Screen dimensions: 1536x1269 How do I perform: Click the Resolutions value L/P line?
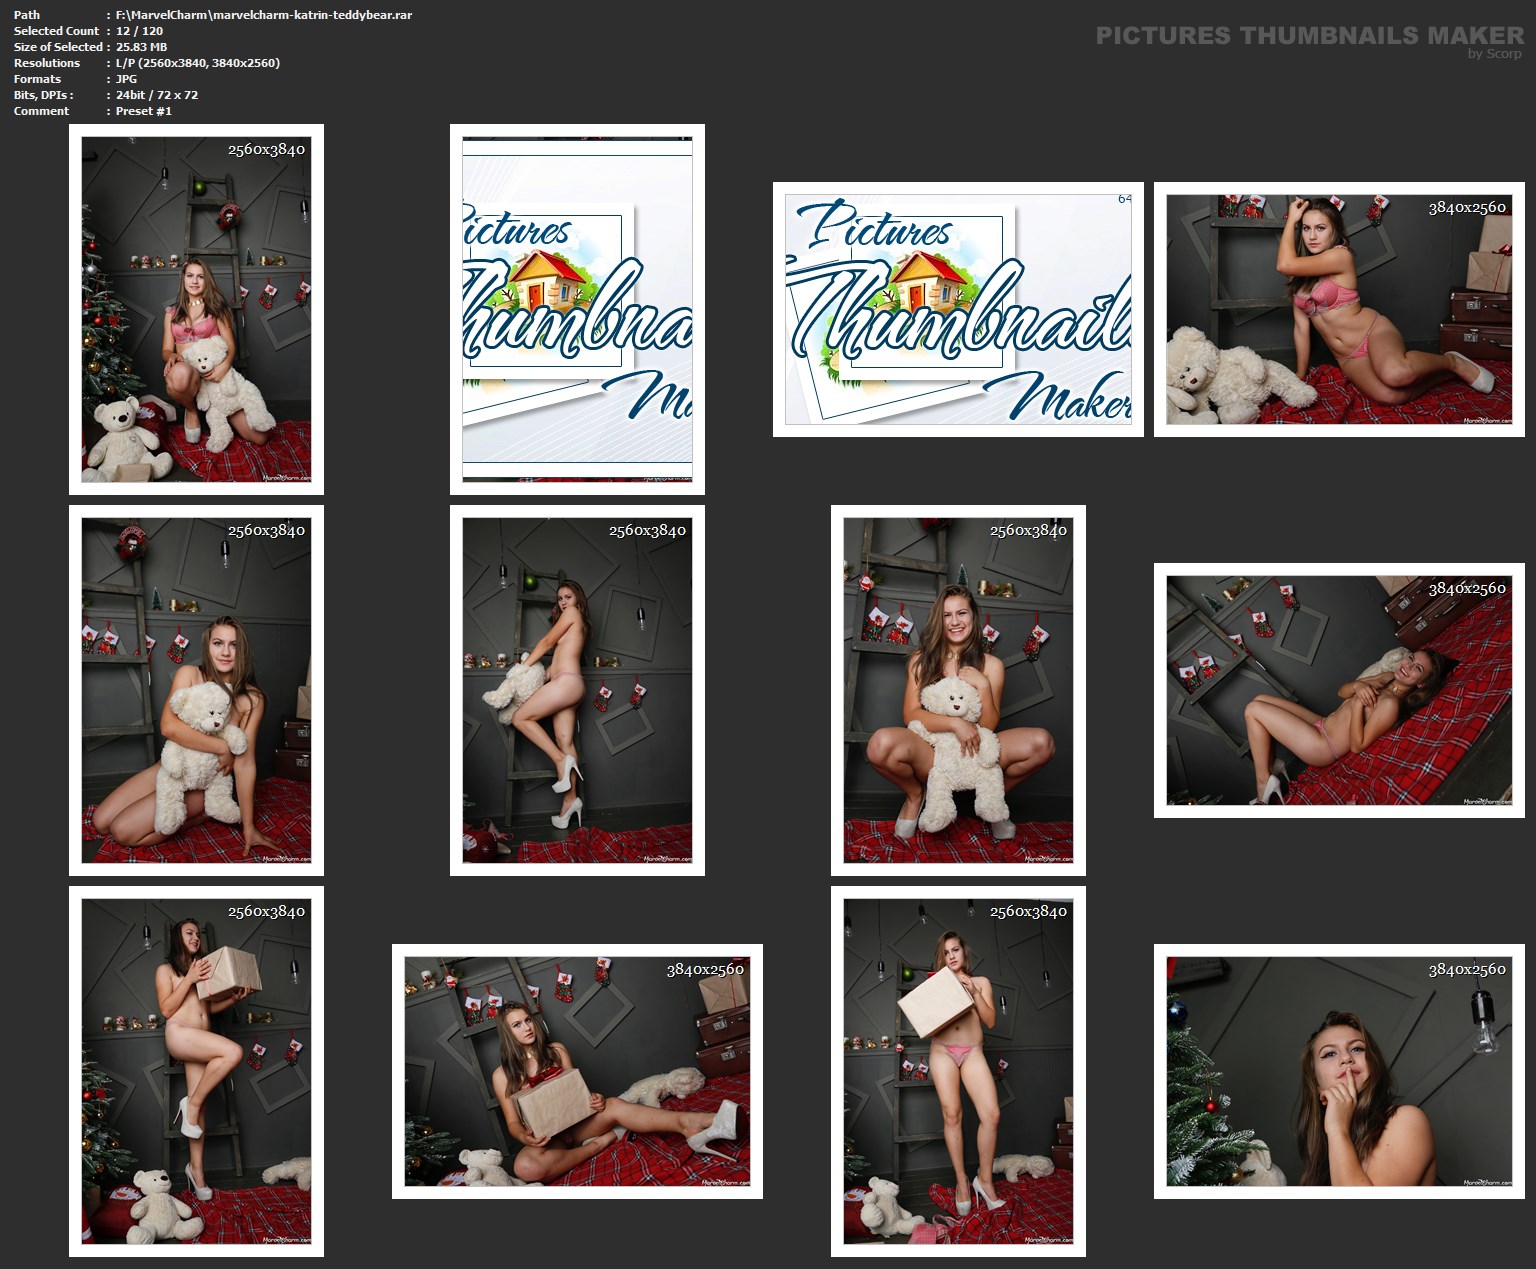coord(197,63)
